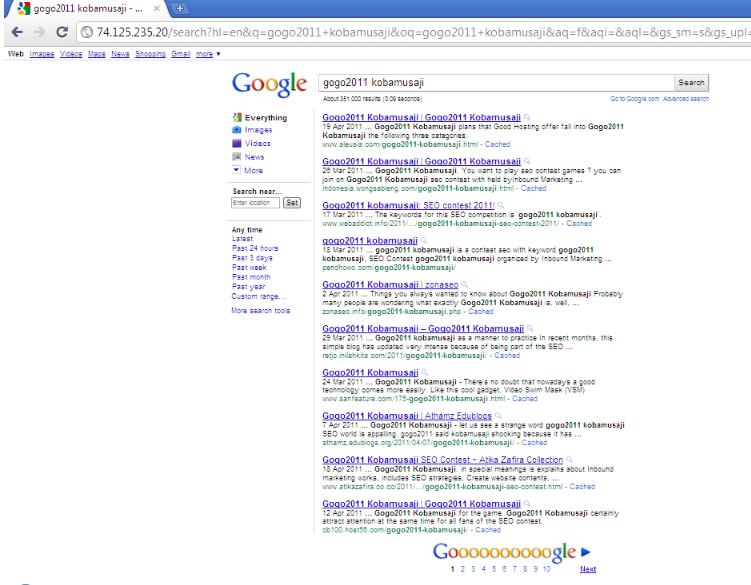Open Shopping in the top navigation bar
This screenshot has width=751, height=585.
pos(150,54)
